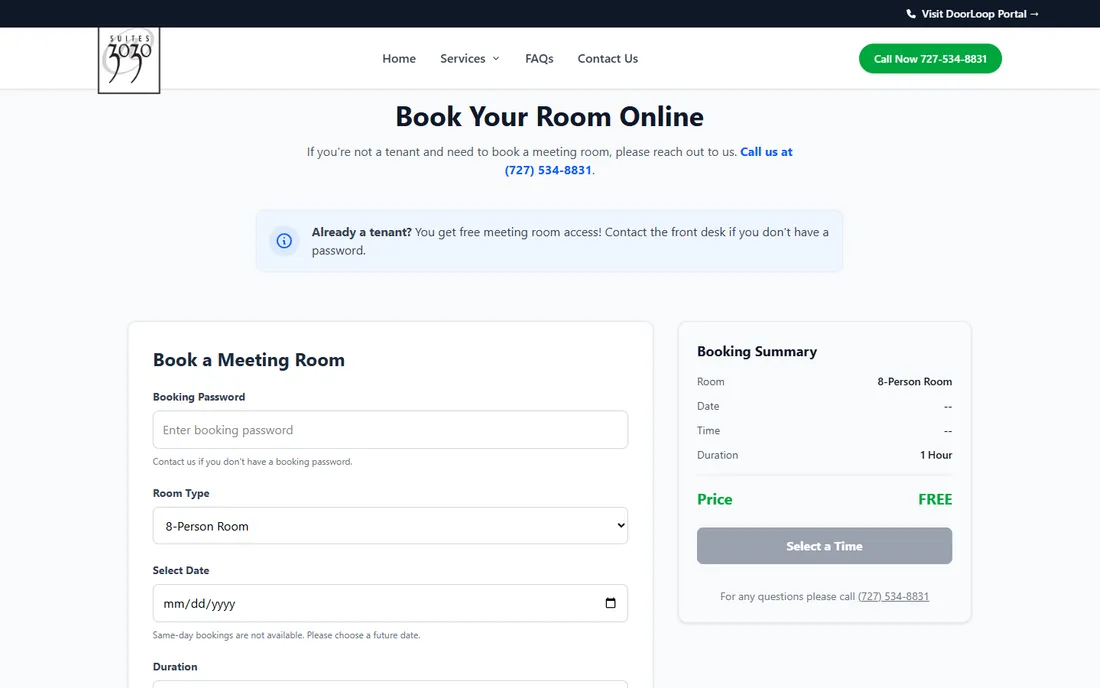Click the Call us at (727) 534-8831 link

point(648,161)
